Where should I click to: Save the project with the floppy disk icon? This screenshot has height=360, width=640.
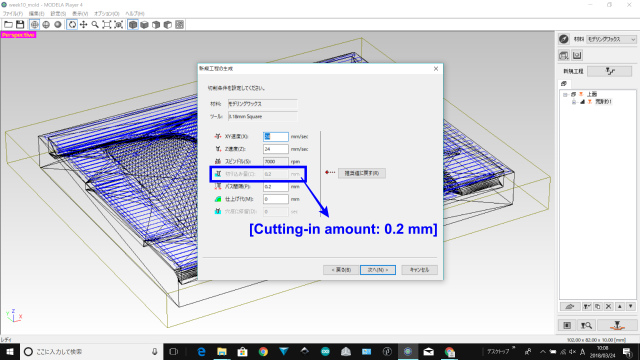pos(20,25)
